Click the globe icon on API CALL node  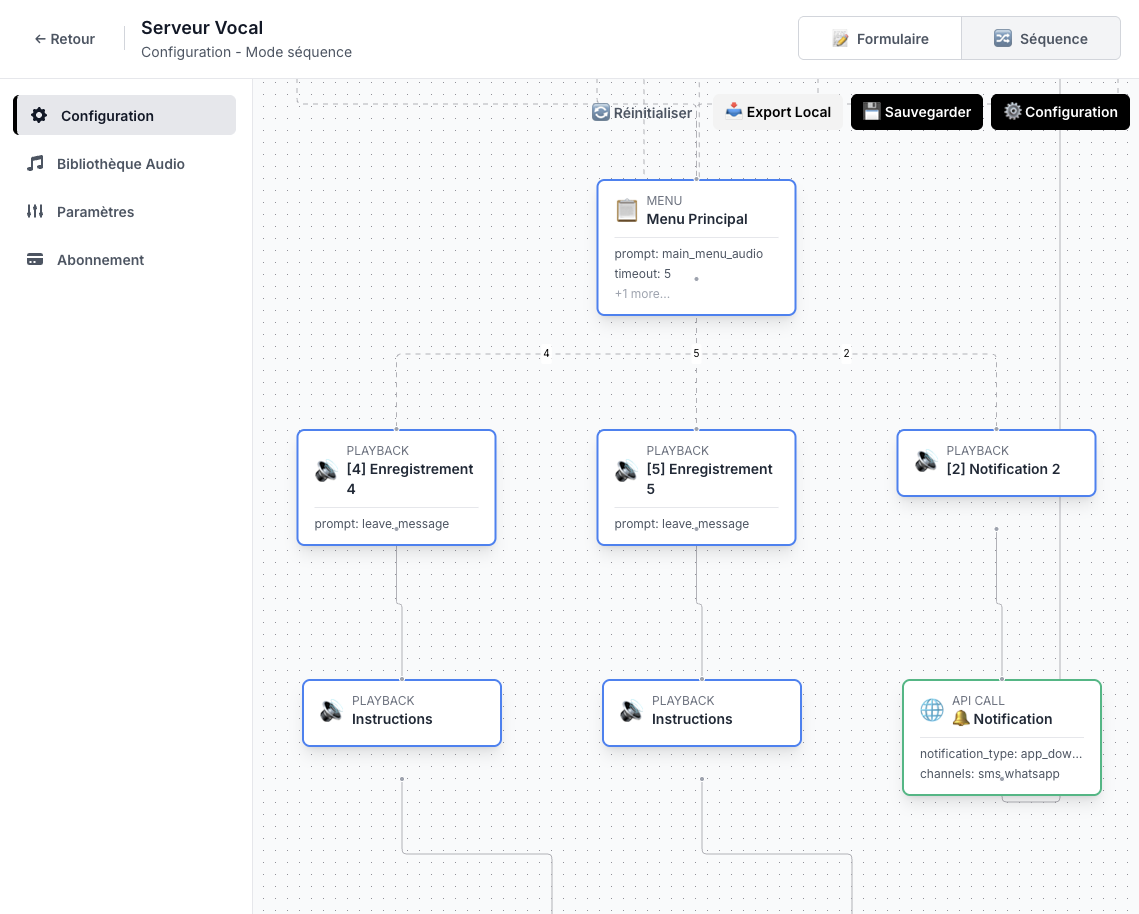click(x=932, y=710)
